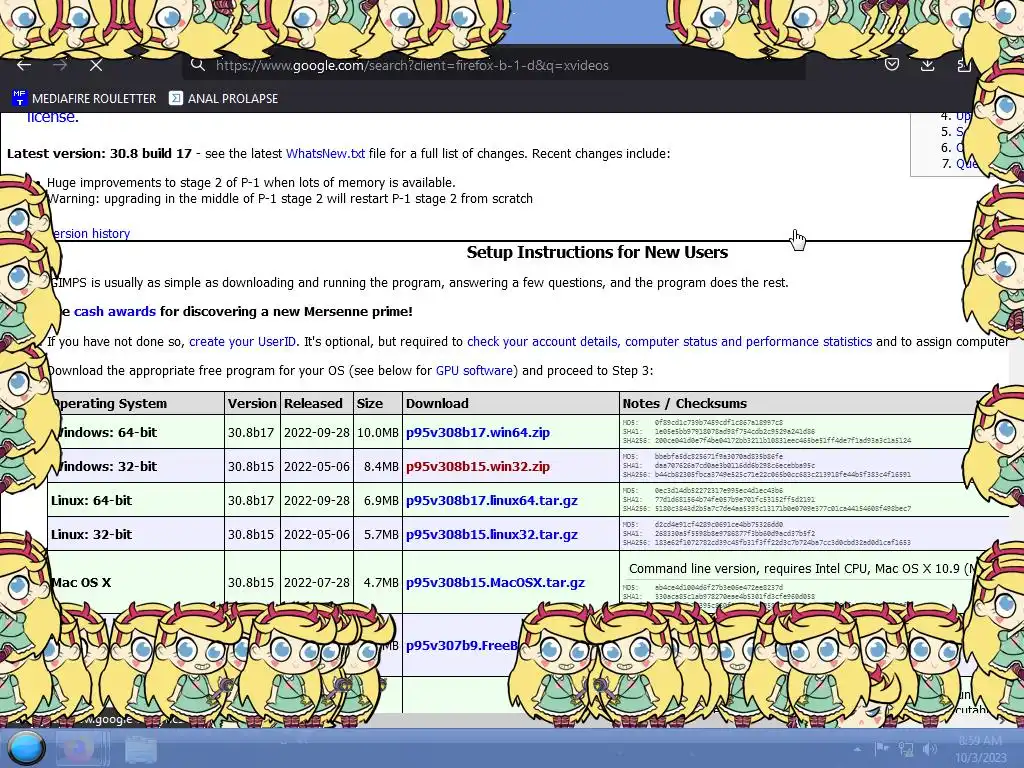Image resolution: width=1024 pixels, height=768 pixels.
Task: Open the MEDIAFIRE ROULETTER bookmark label
Action: point(94,99)
